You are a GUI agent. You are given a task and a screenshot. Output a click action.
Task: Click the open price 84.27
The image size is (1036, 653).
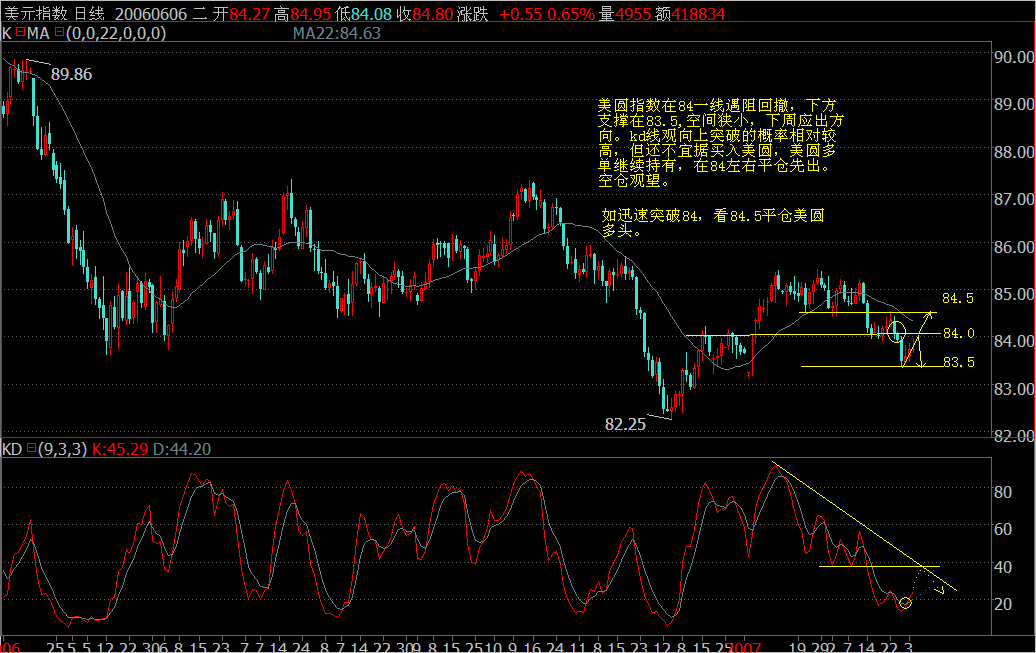(250, 13)
